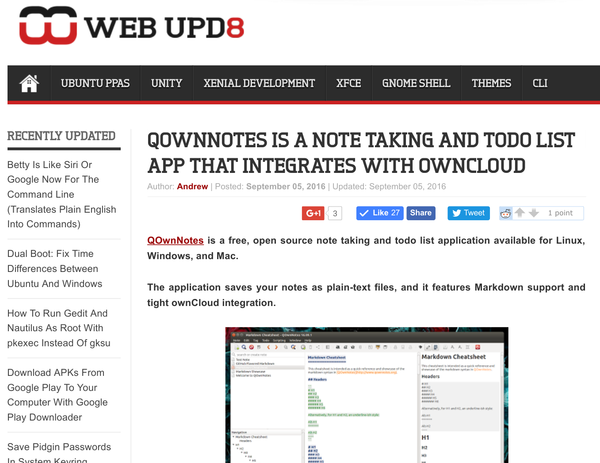Click the Twitter Tweet button

(x=469, y=213)
